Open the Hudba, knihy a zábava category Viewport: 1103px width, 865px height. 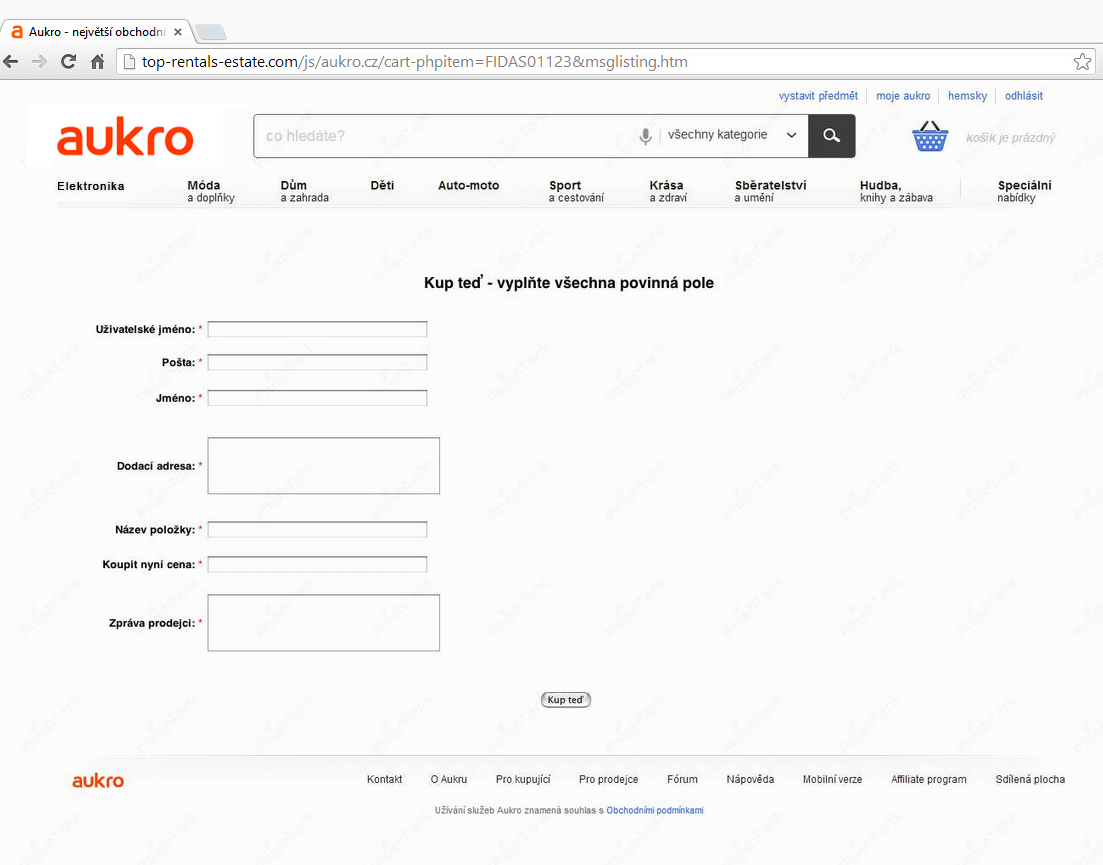pos(896,191)
